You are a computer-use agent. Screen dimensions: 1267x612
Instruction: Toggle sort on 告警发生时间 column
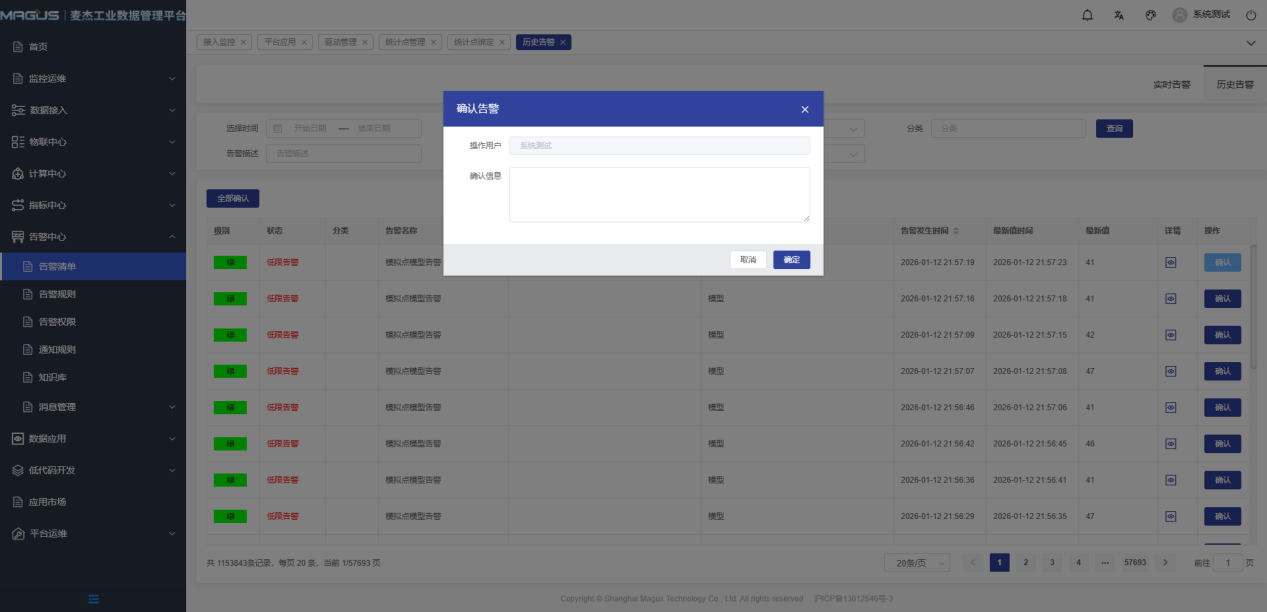click(955, 231)
